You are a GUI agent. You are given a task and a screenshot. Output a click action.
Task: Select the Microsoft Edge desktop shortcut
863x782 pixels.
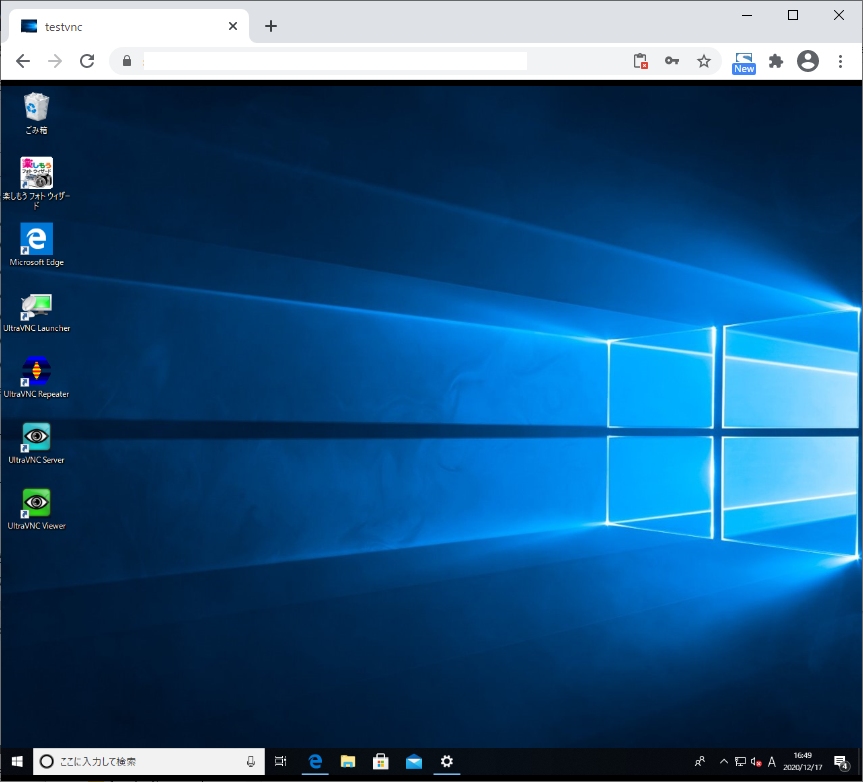pos(36,245)
